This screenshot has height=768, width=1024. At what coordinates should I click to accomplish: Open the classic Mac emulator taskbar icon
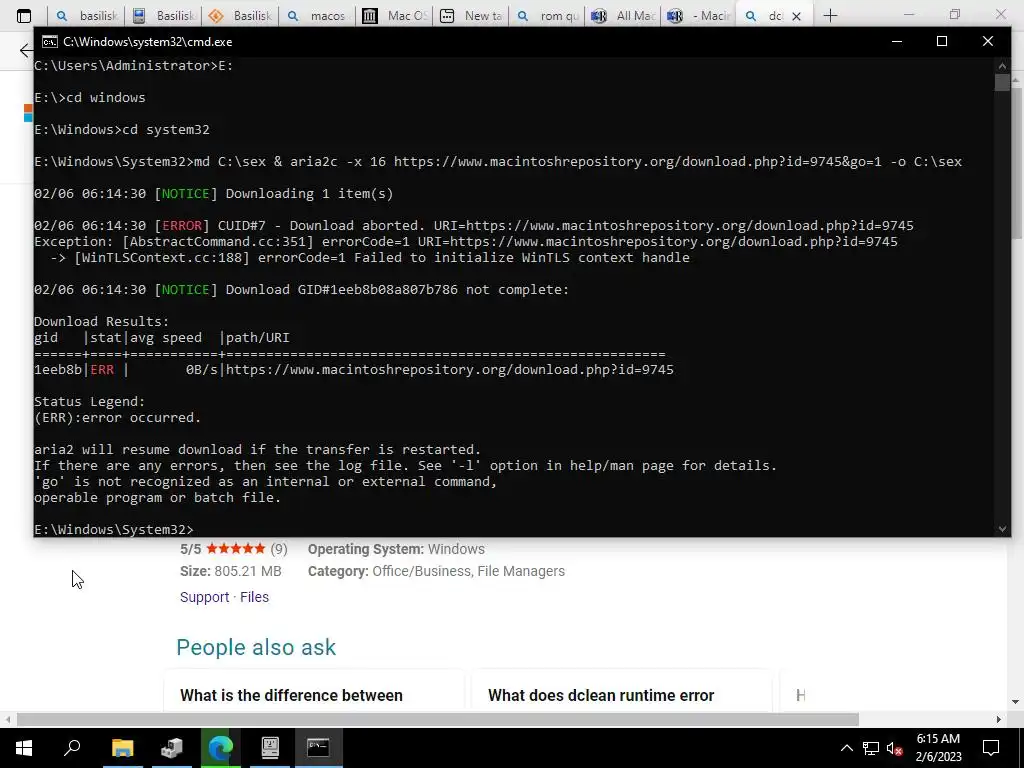[270, 747]
